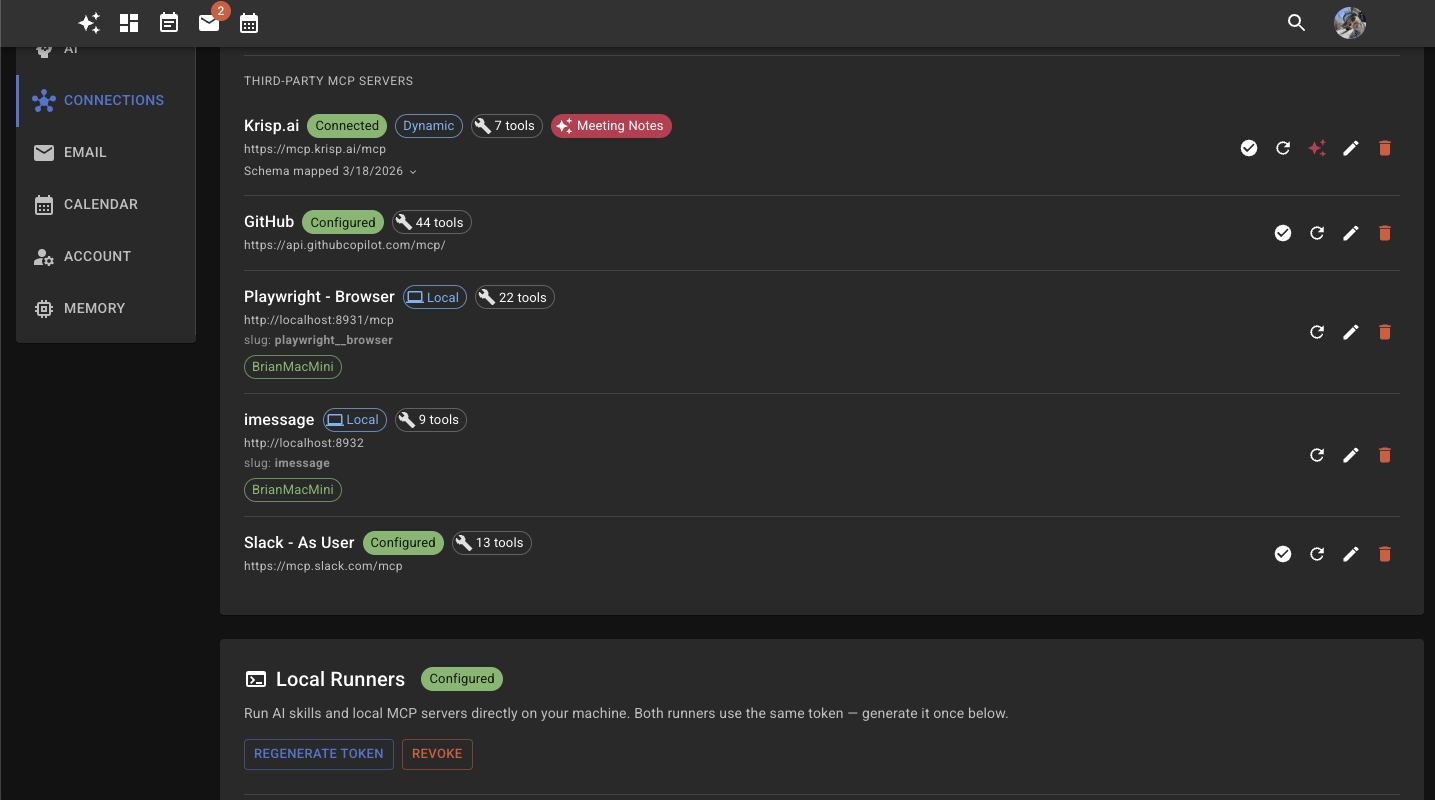
Task: Click the URL "http://localhost:8931/mcp"
Action: (x=319, y=320)
